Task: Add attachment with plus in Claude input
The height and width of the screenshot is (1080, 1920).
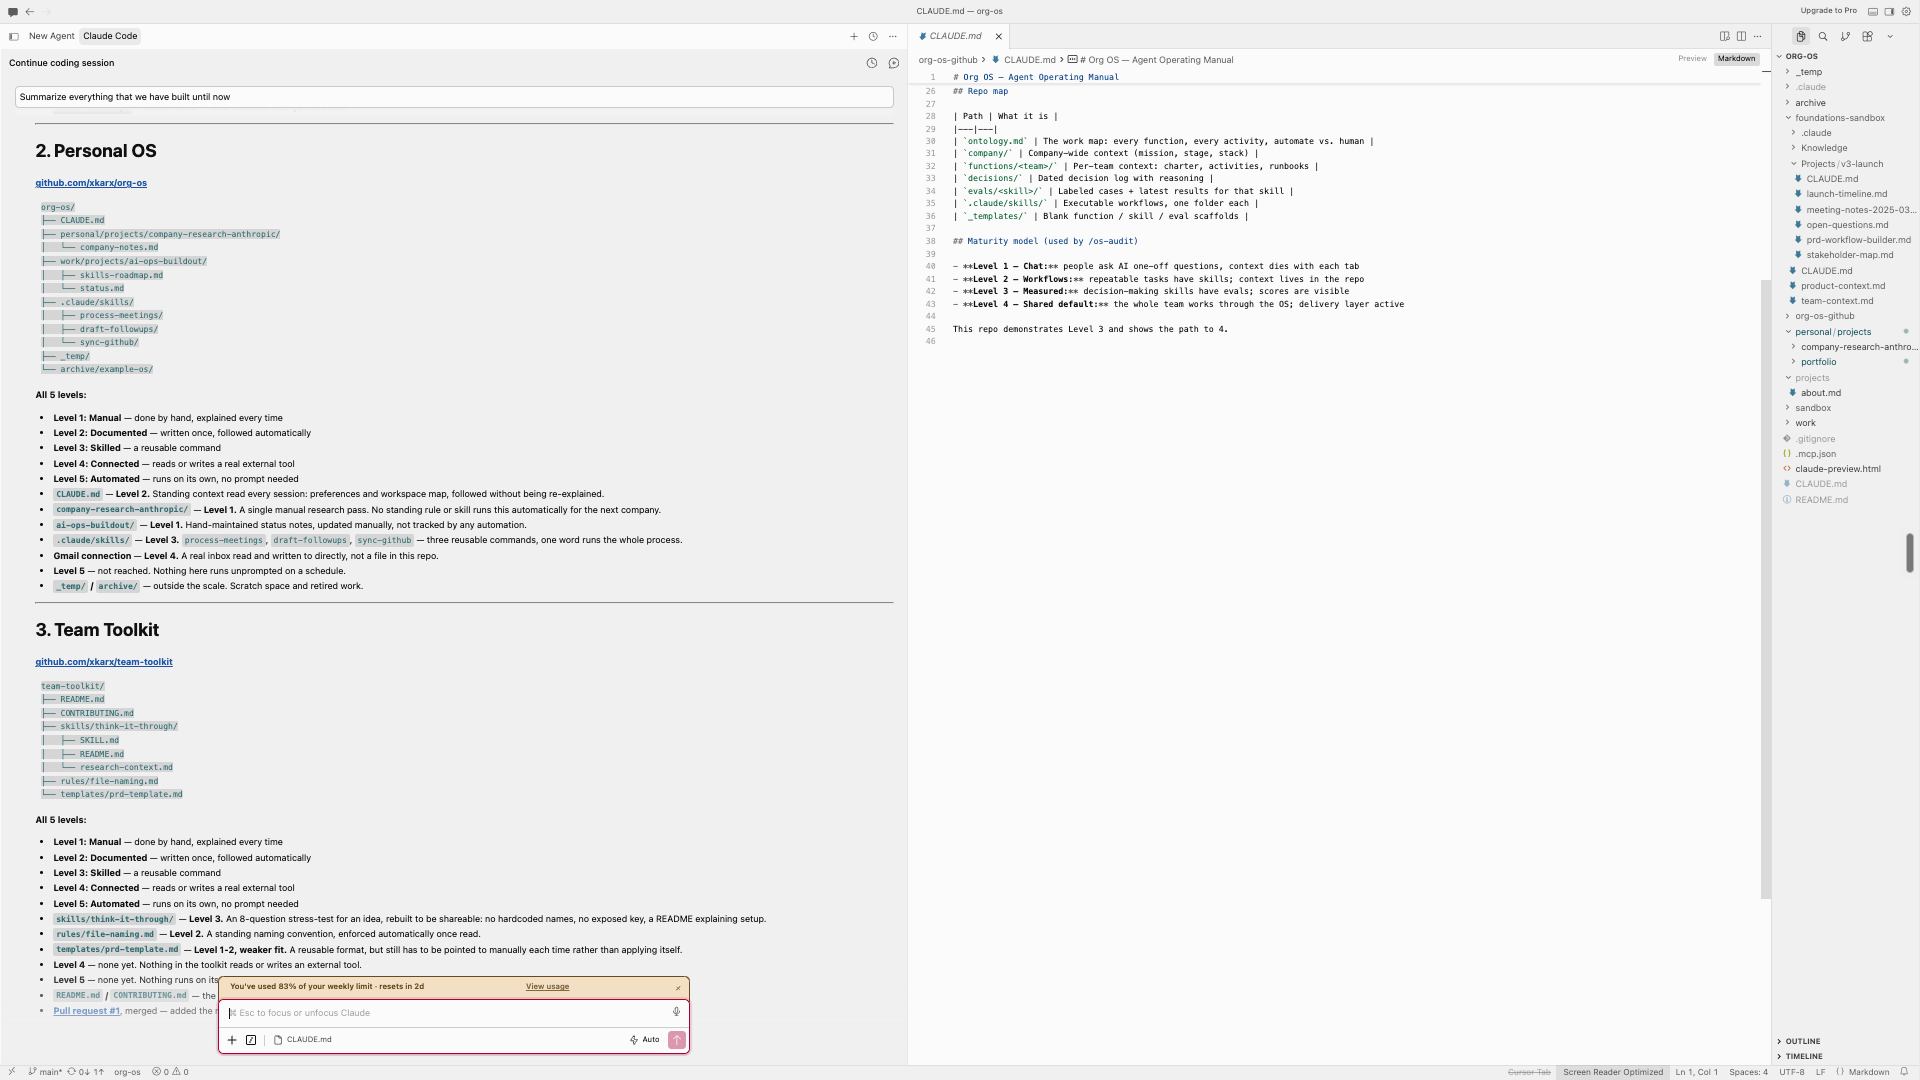Action: pyautogui.click(x=232, y=1040)
